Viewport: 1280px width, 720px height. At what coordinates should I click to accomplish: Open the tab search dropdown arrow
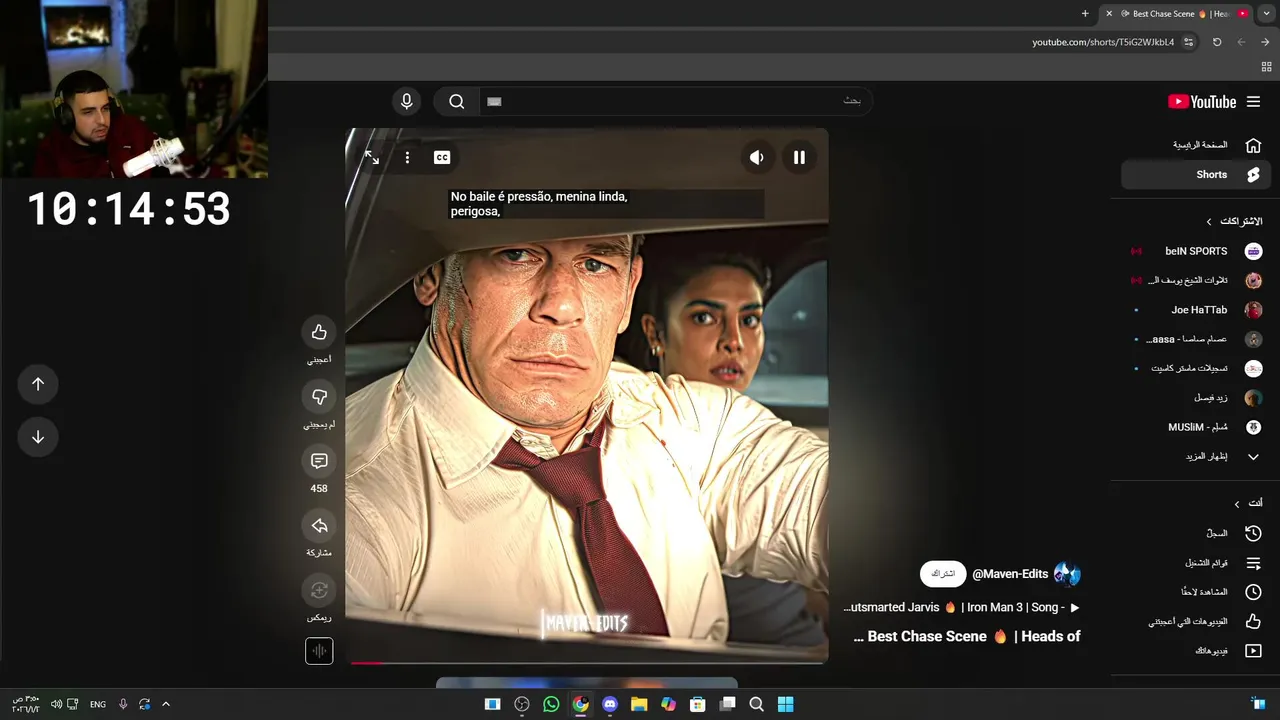(x=1266, y=14)
